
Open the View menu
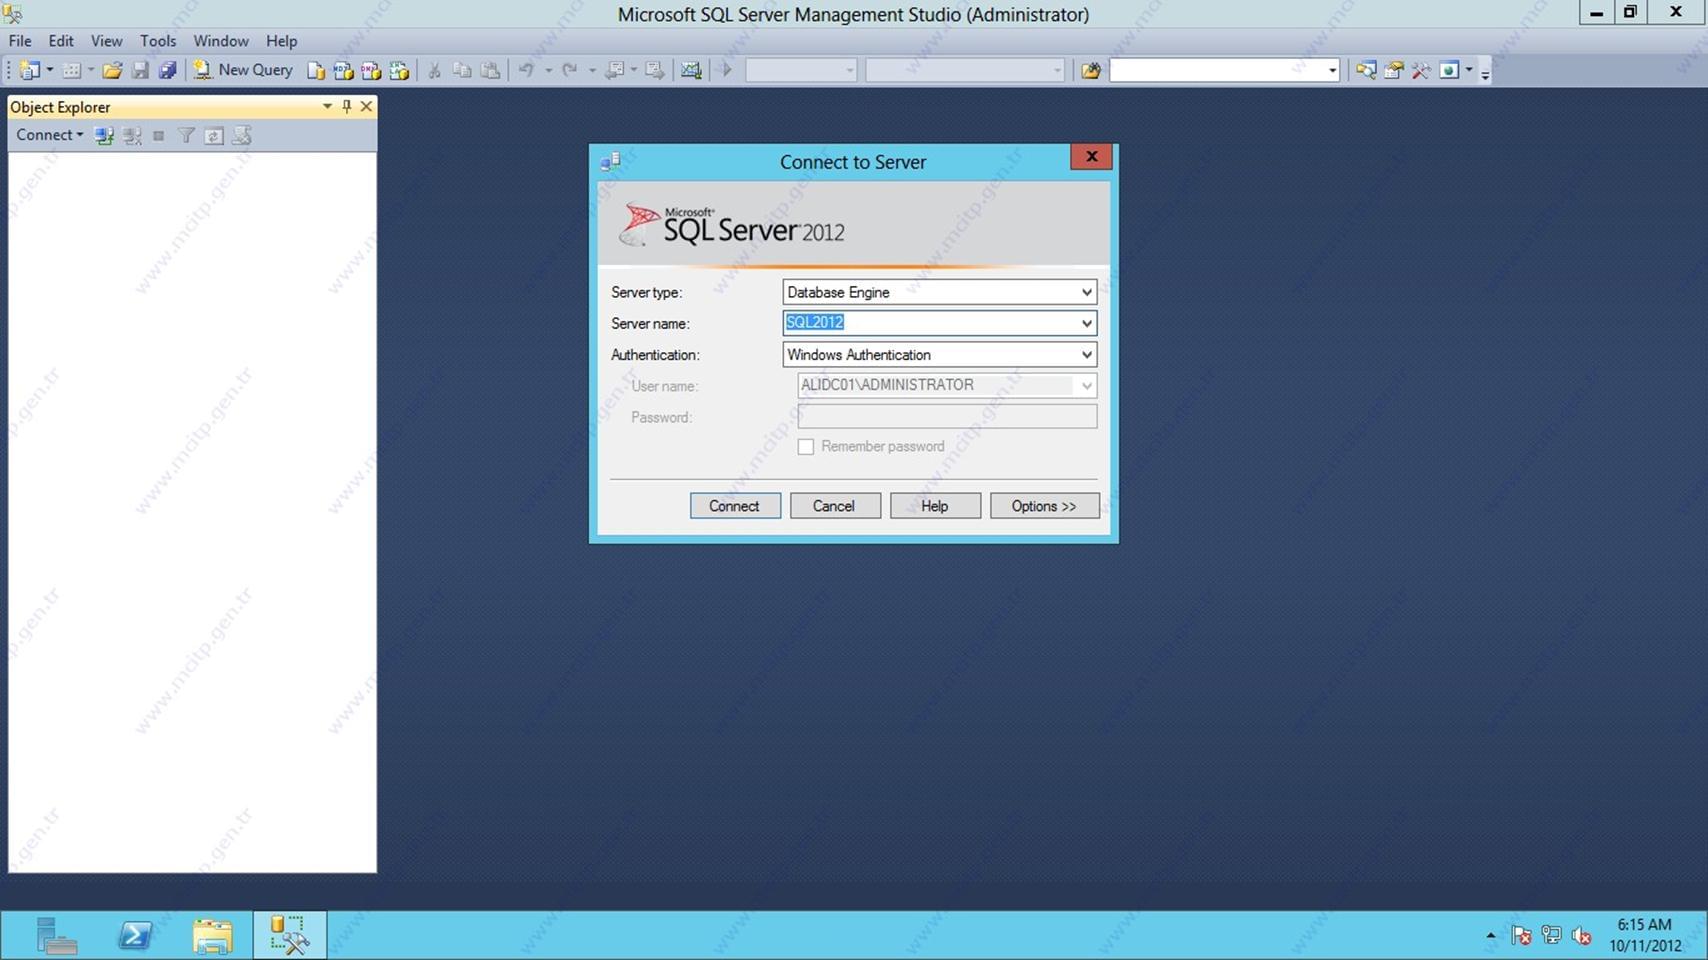106,41
